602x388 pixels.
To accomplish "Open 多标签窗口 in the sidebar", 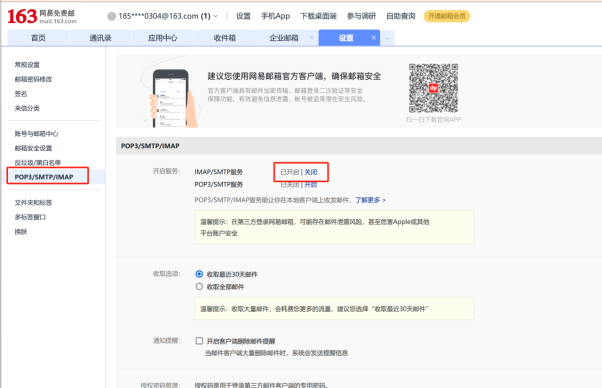I will (30, 217).
